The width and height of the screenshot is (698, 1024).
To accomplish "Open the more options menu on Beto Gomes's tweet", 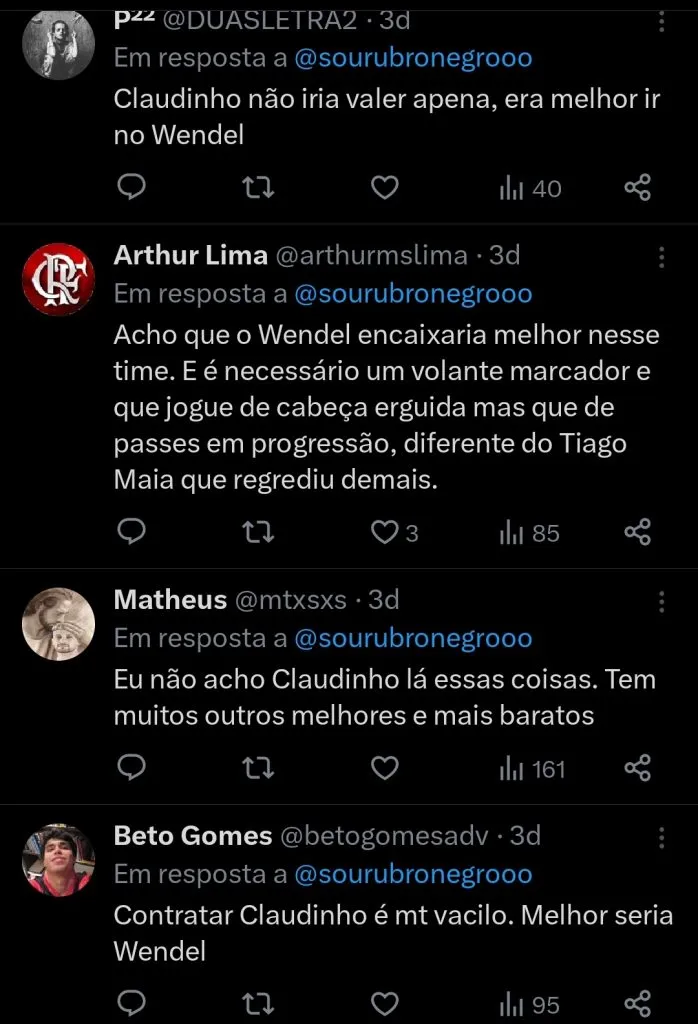I will pos(661,837).
